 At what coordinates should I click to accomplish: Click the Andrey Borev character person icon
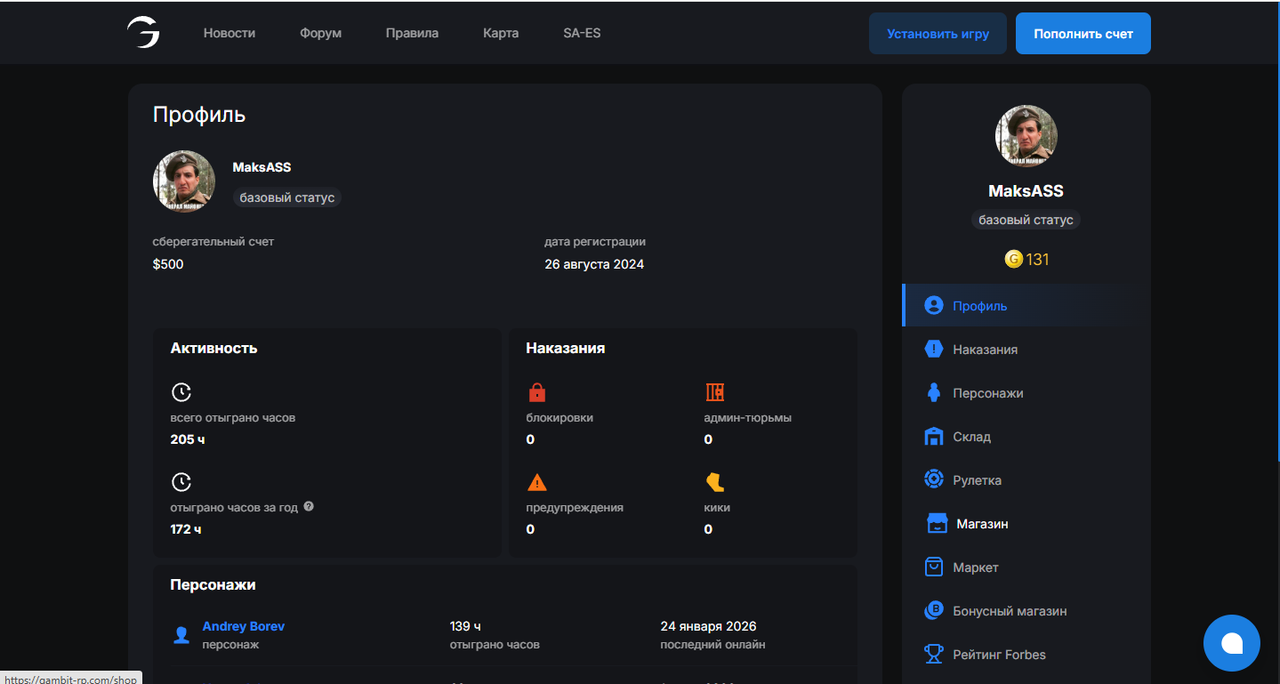point(182,635)
